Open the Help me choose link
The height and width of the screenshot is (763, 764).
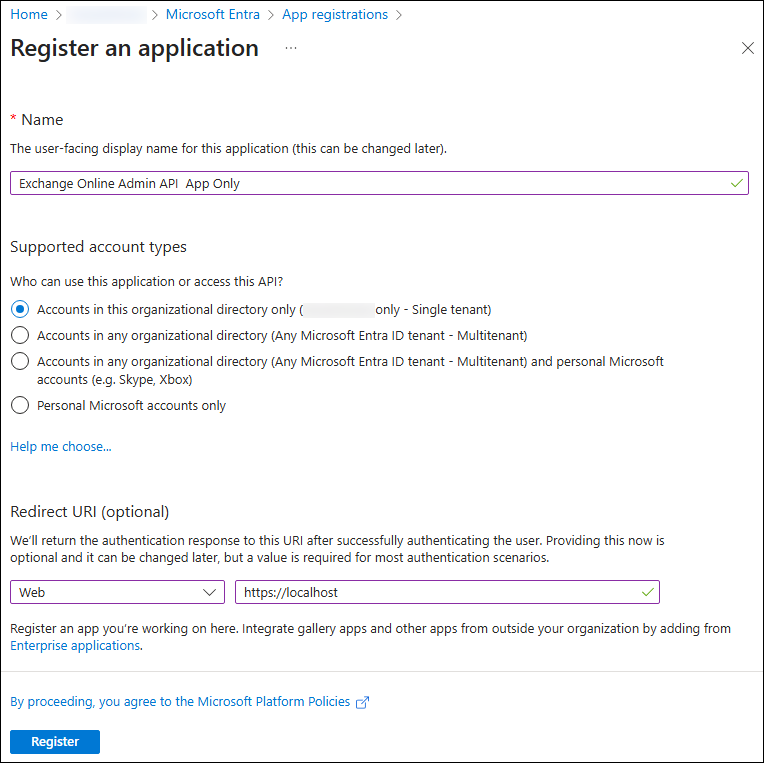coord(61,447)
